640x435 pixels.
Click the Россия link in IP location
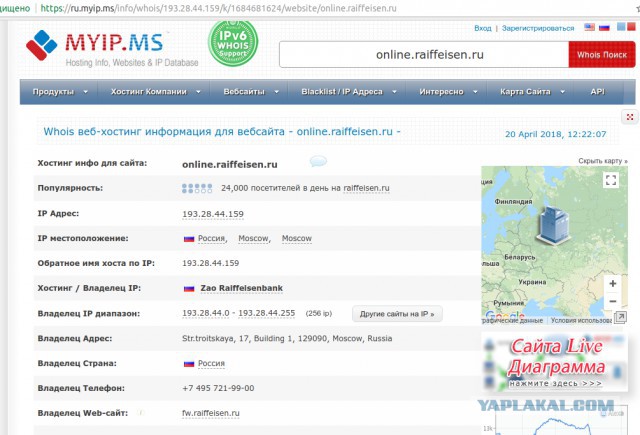pos(211,238)
